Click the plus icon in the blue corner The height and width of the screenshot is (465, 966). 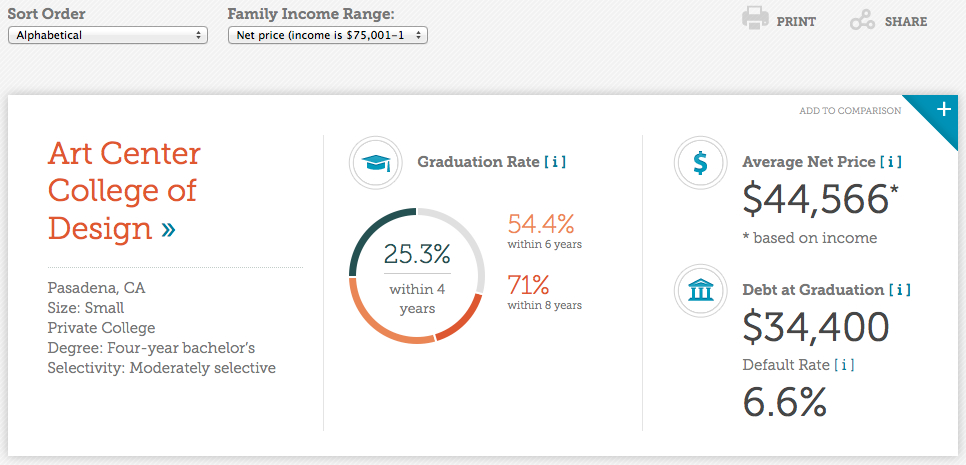(943, 109)
